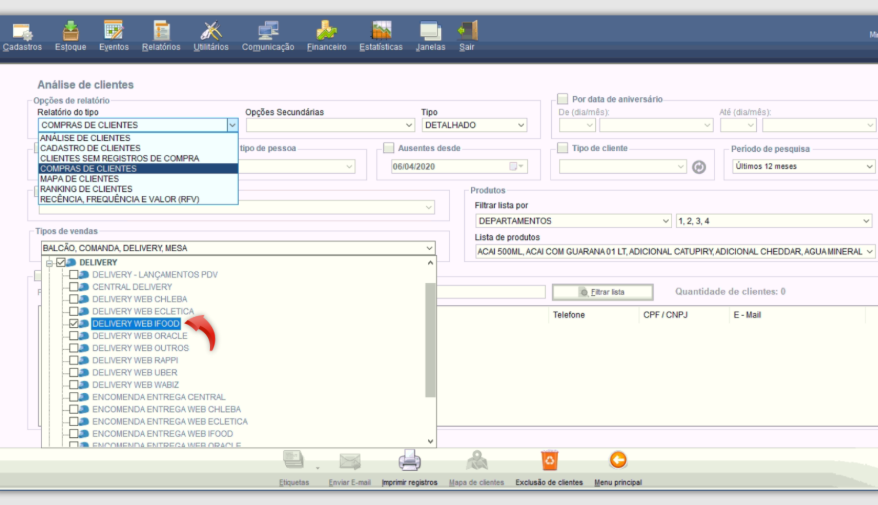Click scroll-up arrow of sales type tree

click(x=430, y=263)
